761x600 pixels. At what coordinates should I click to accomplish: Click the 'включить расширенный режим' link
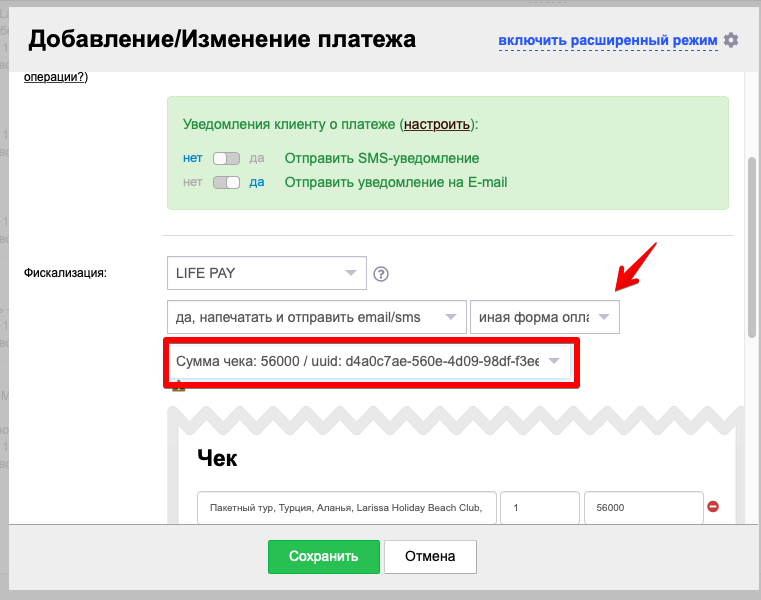click(x=608, y=40)
